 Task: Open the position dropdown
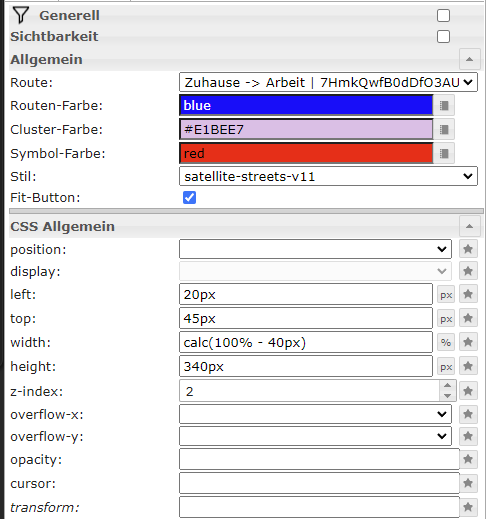pyautogui.click(x=315, y=249)
